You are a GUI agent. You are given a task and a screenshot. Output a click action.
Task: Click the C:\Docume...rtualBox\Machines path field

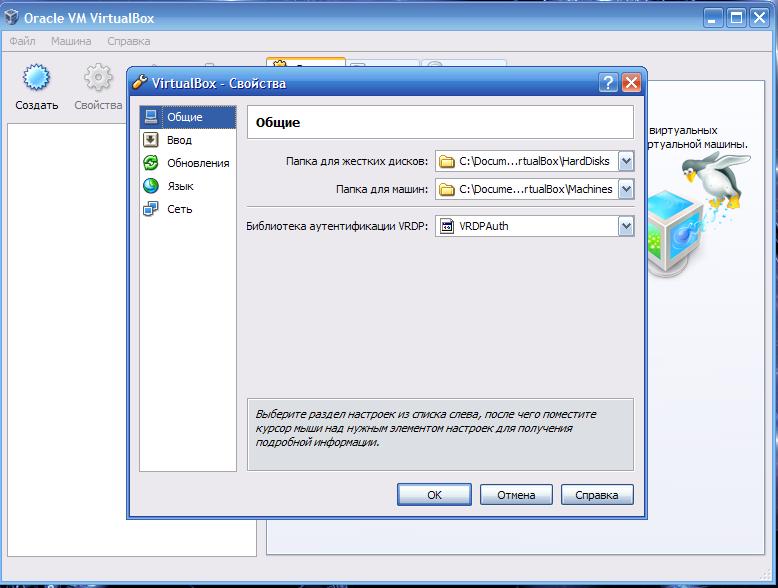[534, 189]
